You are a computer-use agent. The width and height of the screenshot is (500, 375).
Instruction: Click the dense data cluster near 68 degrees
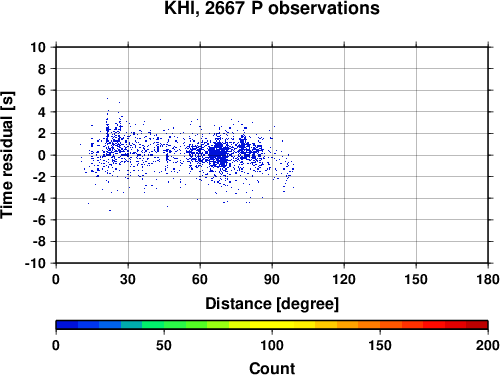coord(218,155)
